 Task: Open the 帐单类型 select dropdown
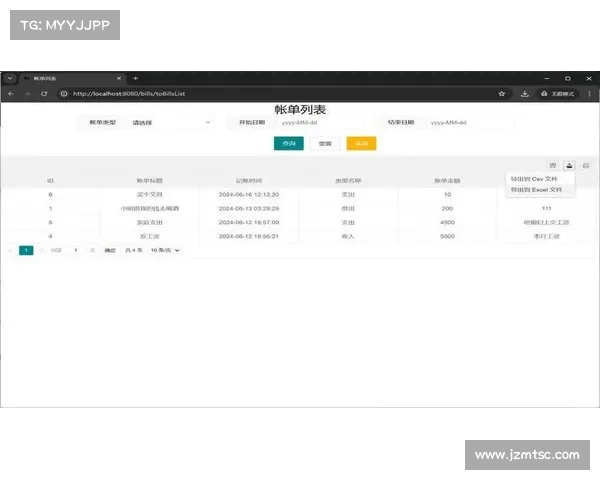coord(171,122)
